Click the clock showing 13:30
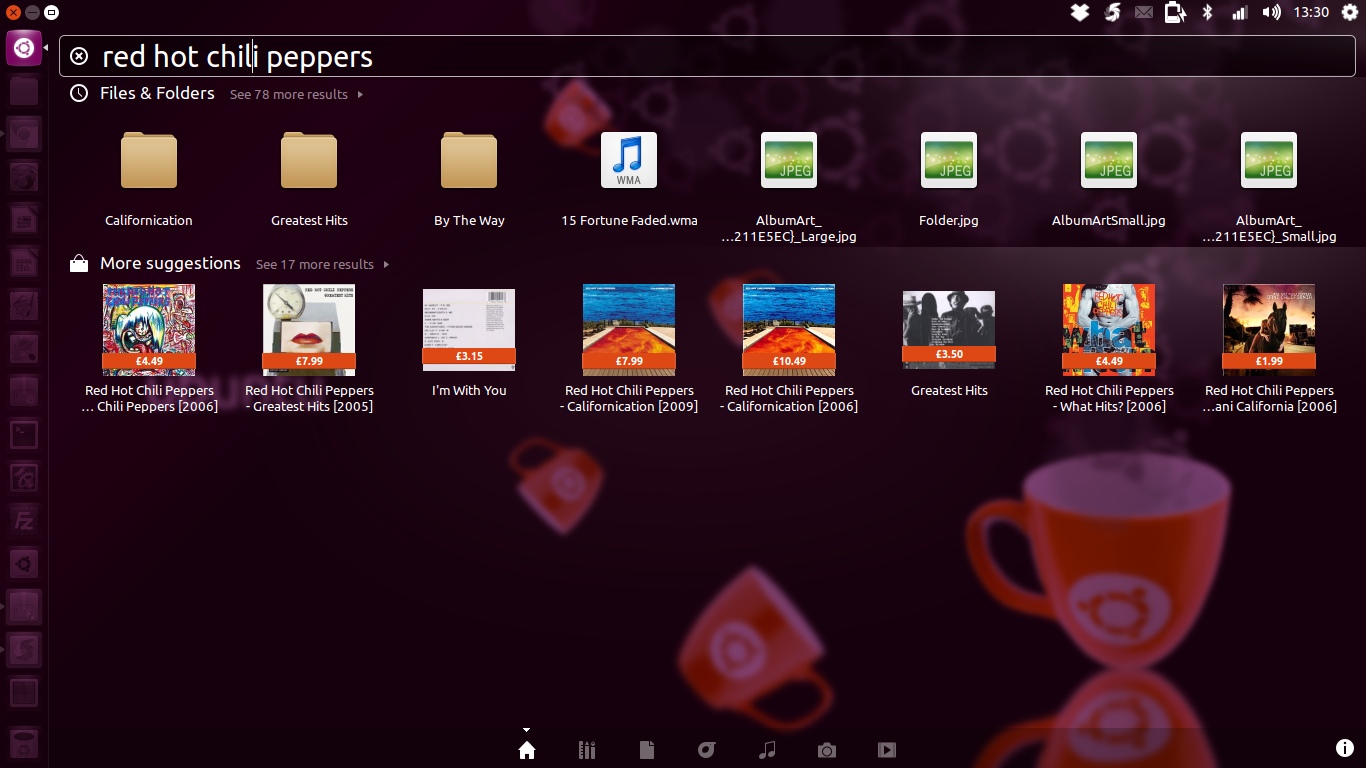This screenshot has width=1366, height=768. (x=1310, y=12)
